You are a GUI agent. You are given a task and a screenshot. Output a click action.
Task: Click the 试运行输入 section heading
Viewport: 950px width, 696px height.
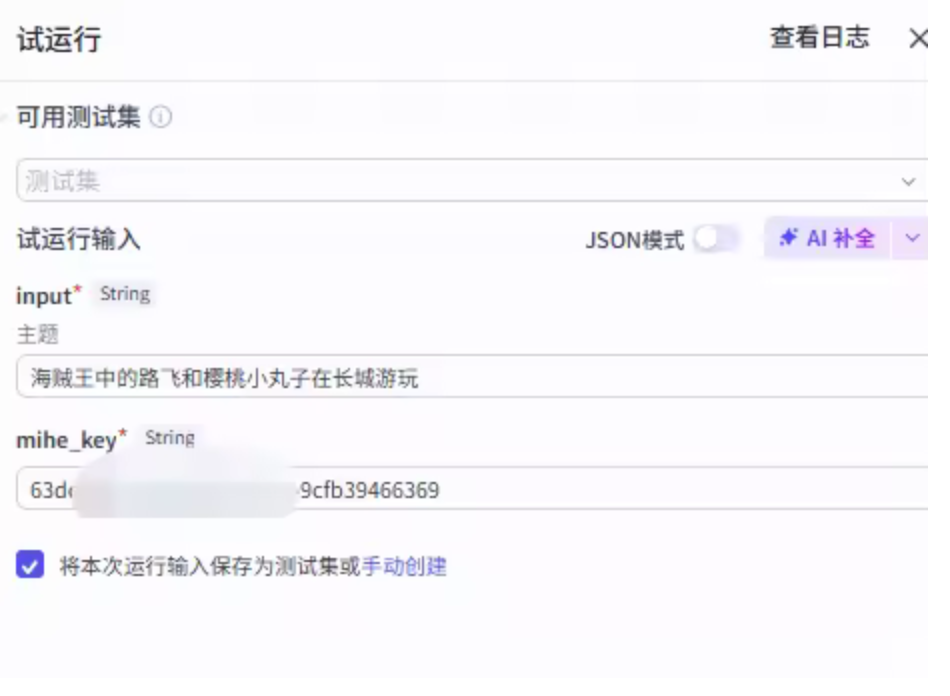[78, 240]
